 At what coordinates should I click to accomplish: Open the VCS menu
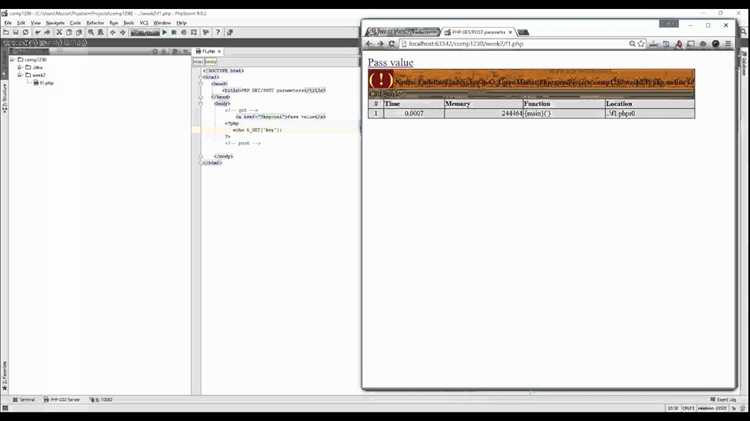(x=144, y=23)
